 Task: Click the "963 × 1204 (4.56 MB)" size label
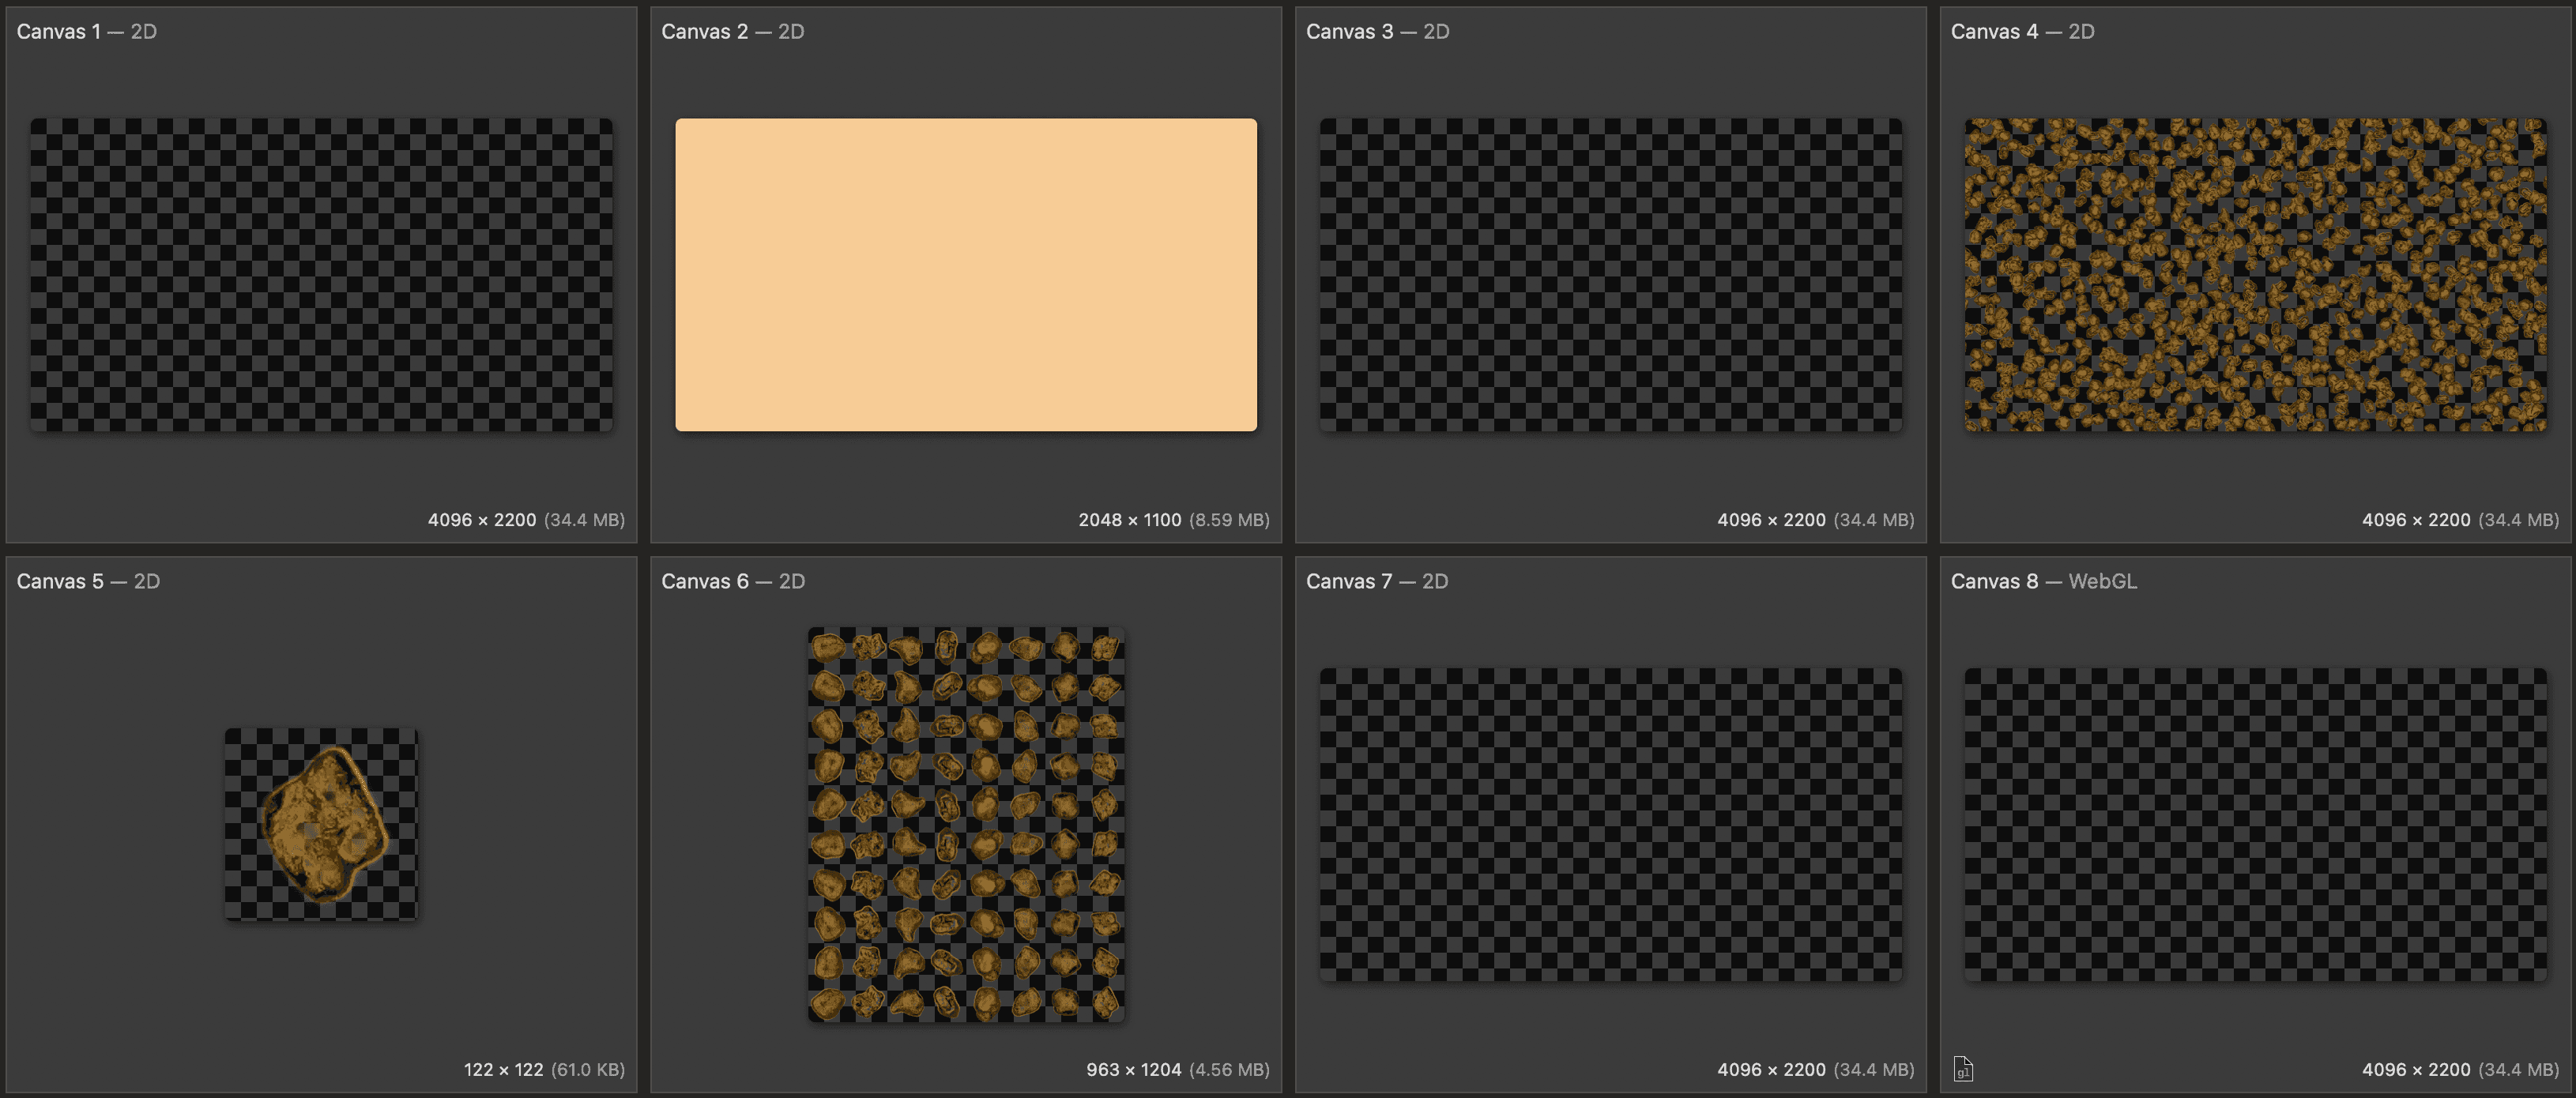tap(1178, 1069)
